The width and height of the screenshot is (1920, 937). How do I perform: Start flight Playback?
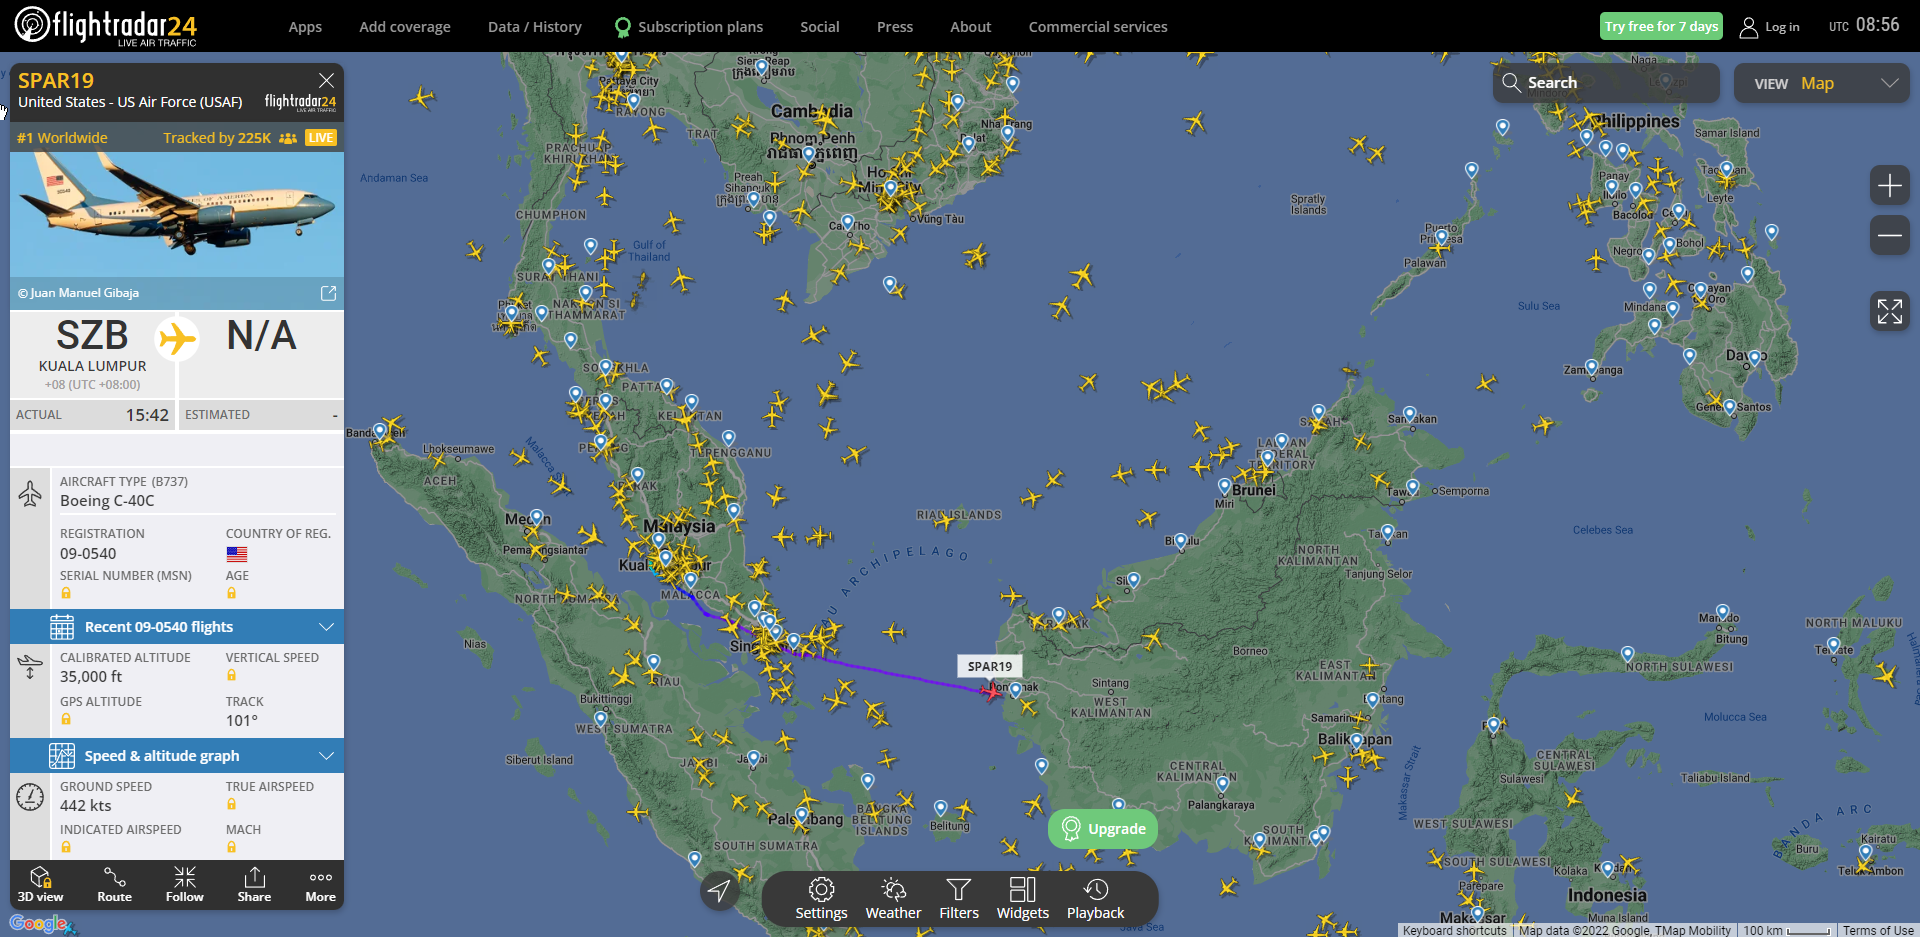(x=1095, y=898)
